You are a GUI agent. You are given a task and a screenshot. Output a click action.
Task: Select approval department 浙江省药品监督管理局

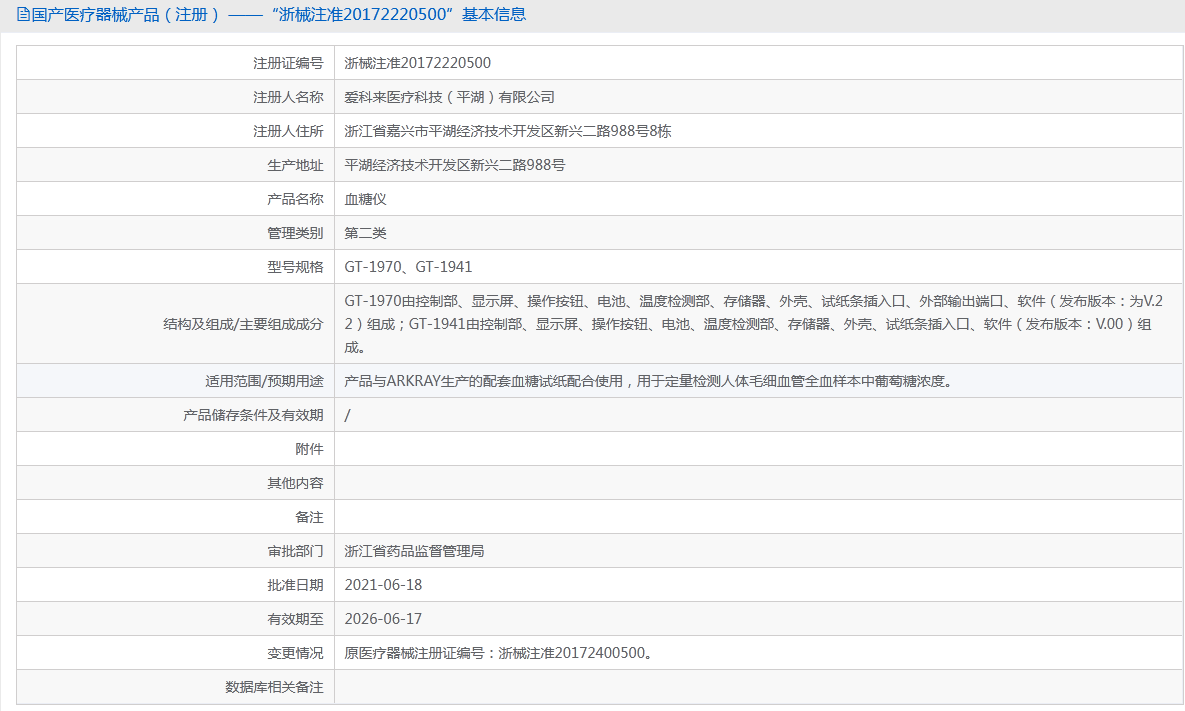414,551
